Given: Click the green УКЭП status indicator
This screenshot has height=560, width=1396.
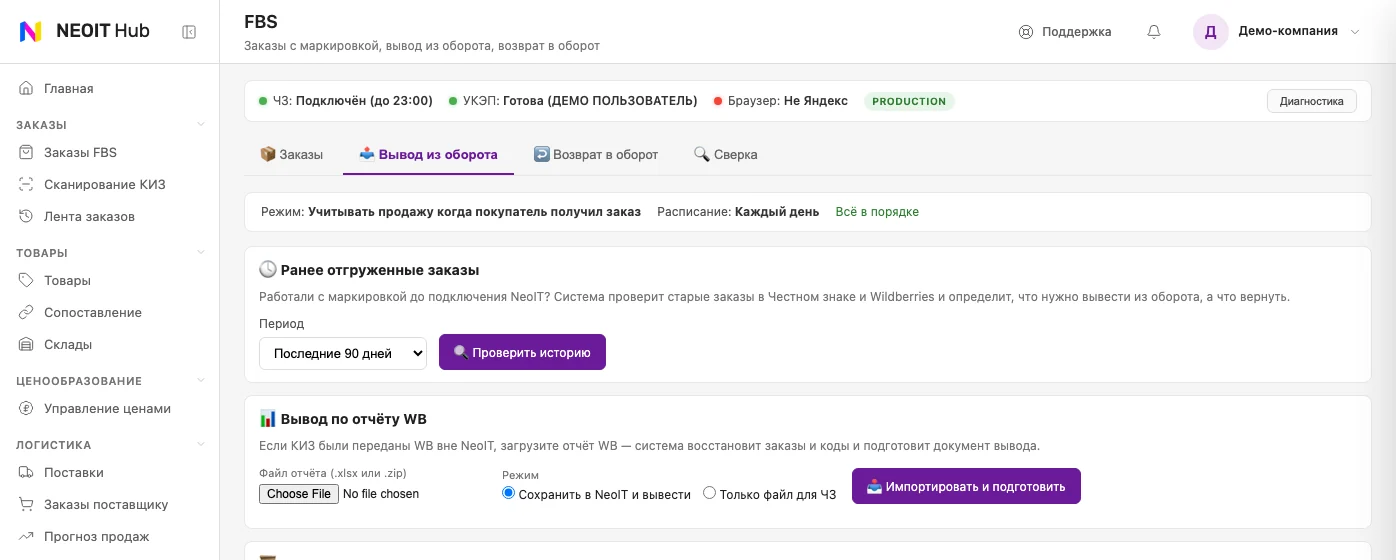Looking at the screenshot, I should [453, 101].
